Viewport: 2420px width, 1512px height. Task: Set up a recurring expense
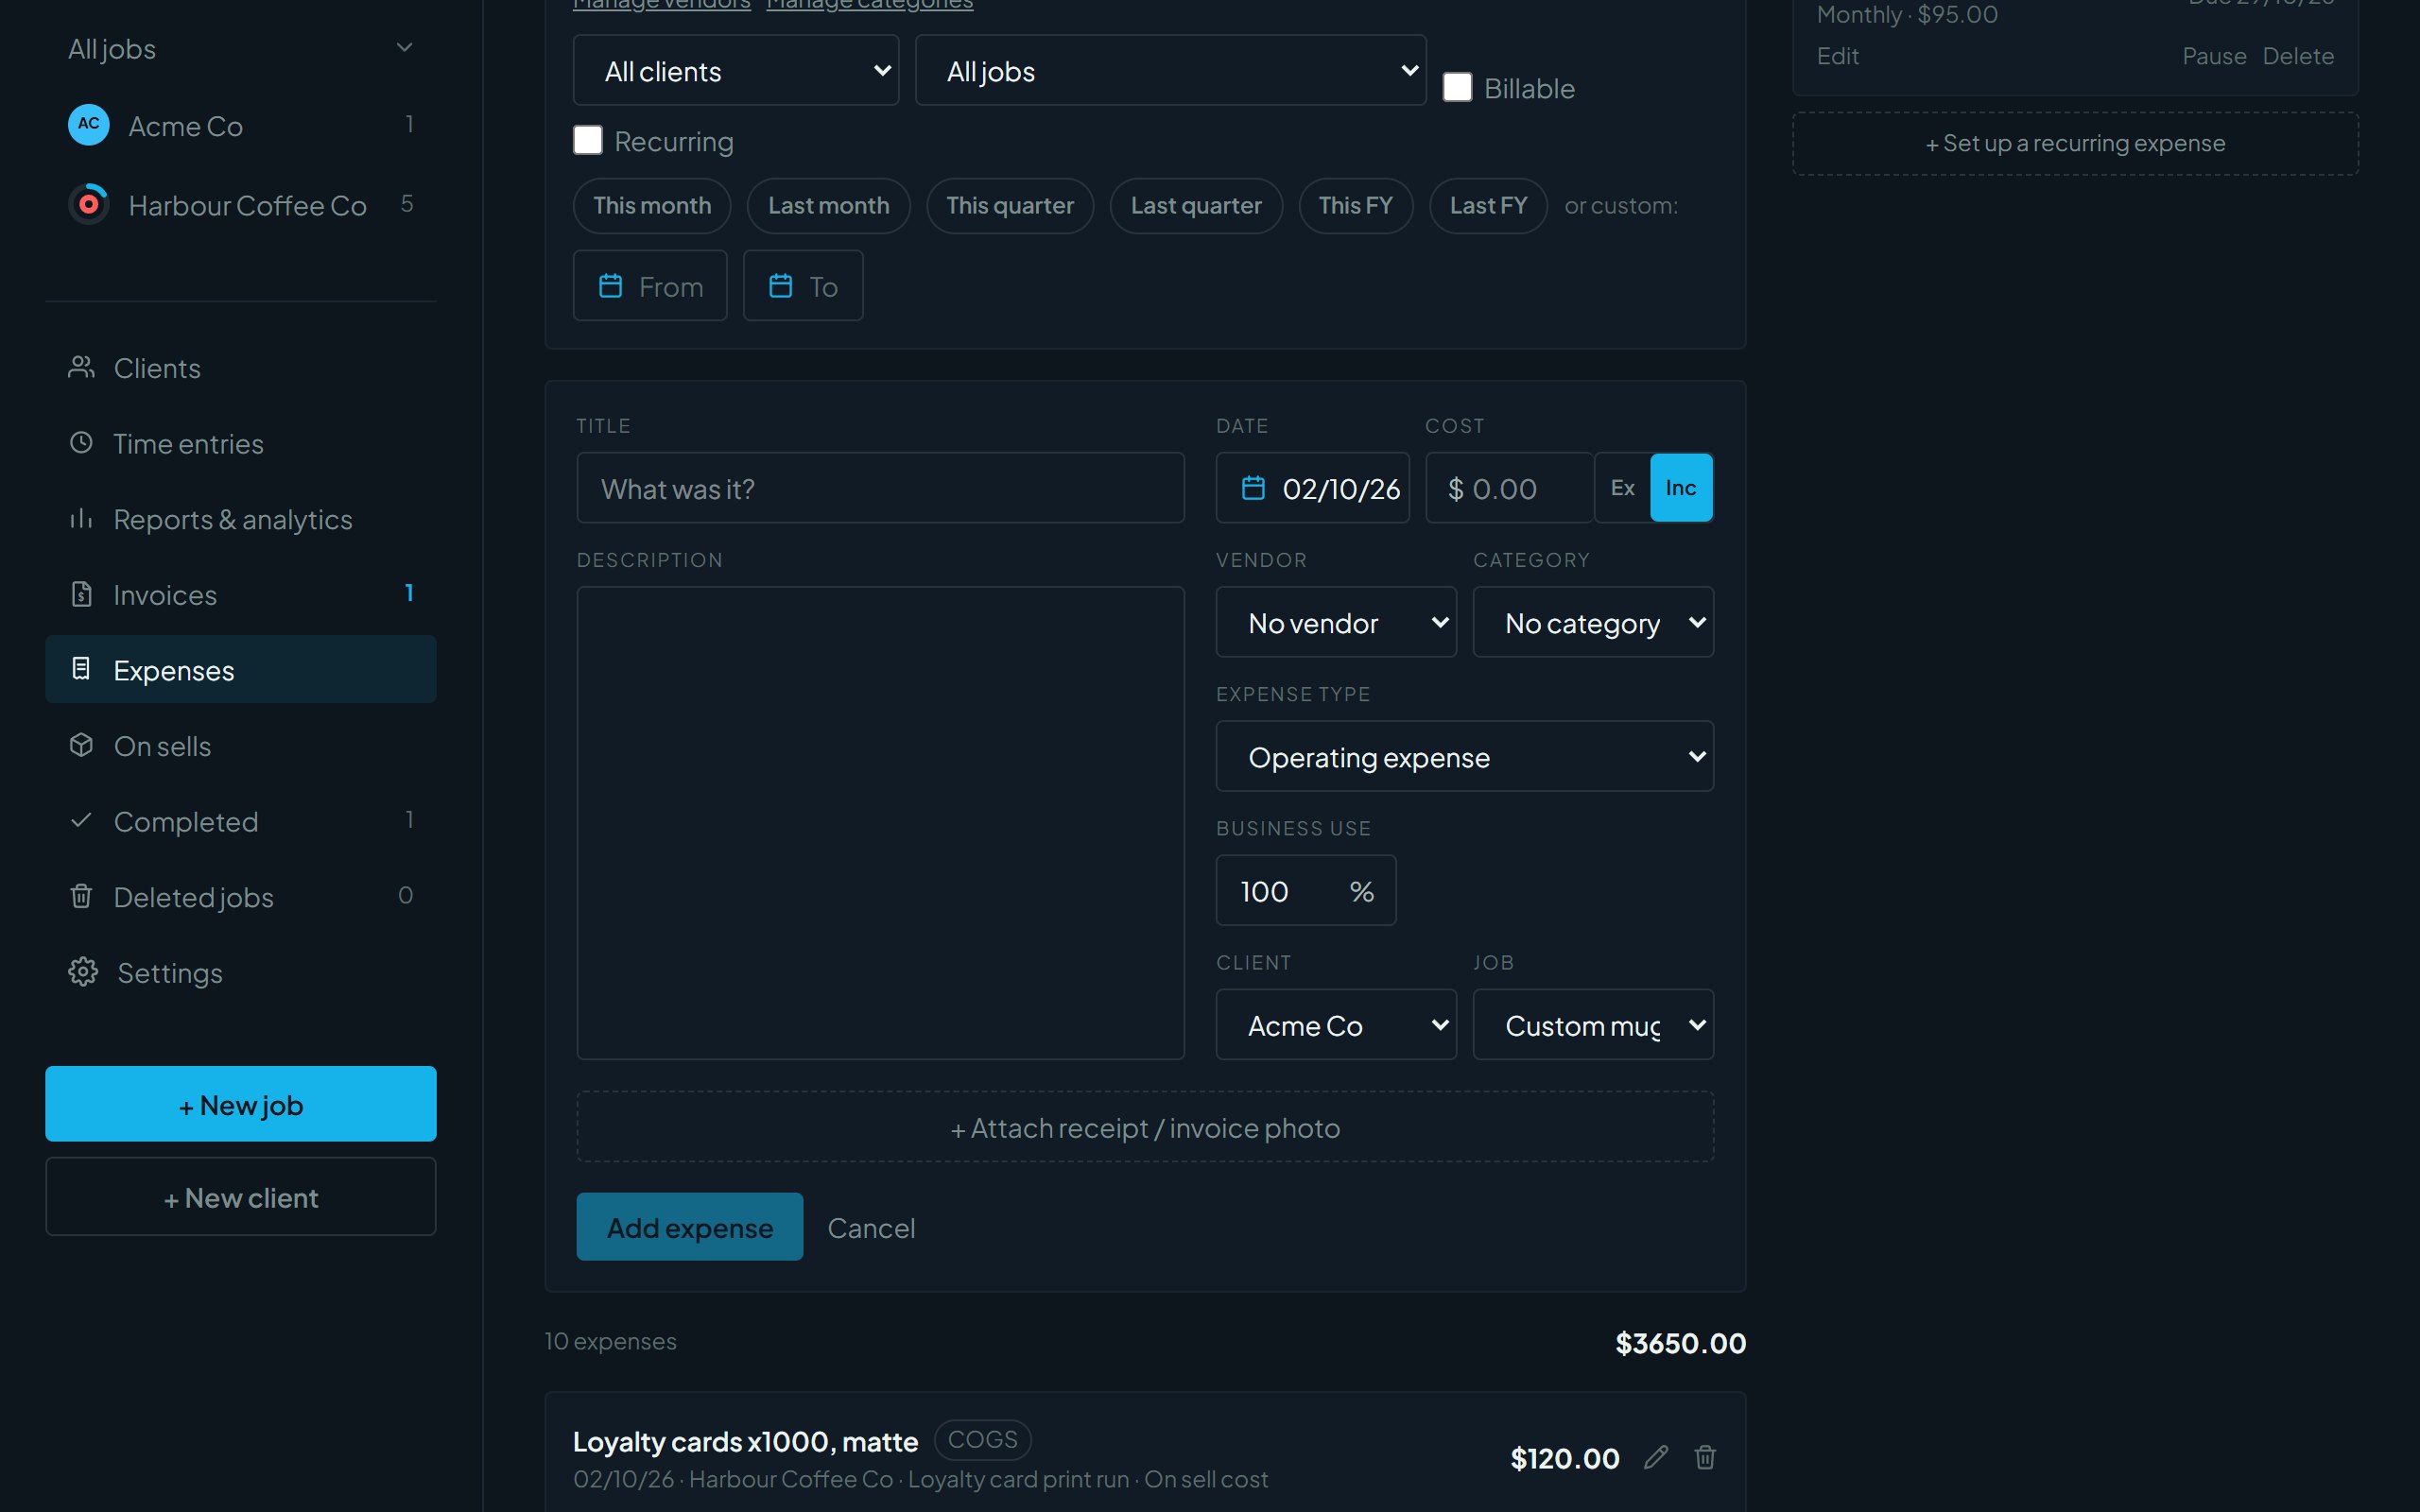[2075, 143]
